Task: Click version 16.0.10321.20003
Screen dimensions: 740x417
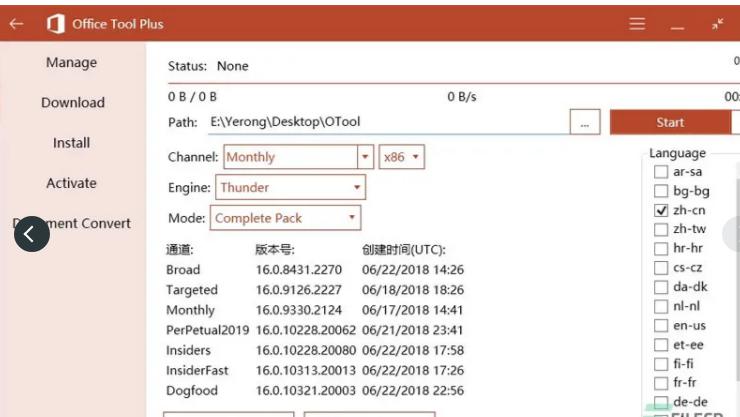Action: tap(305, 391)
